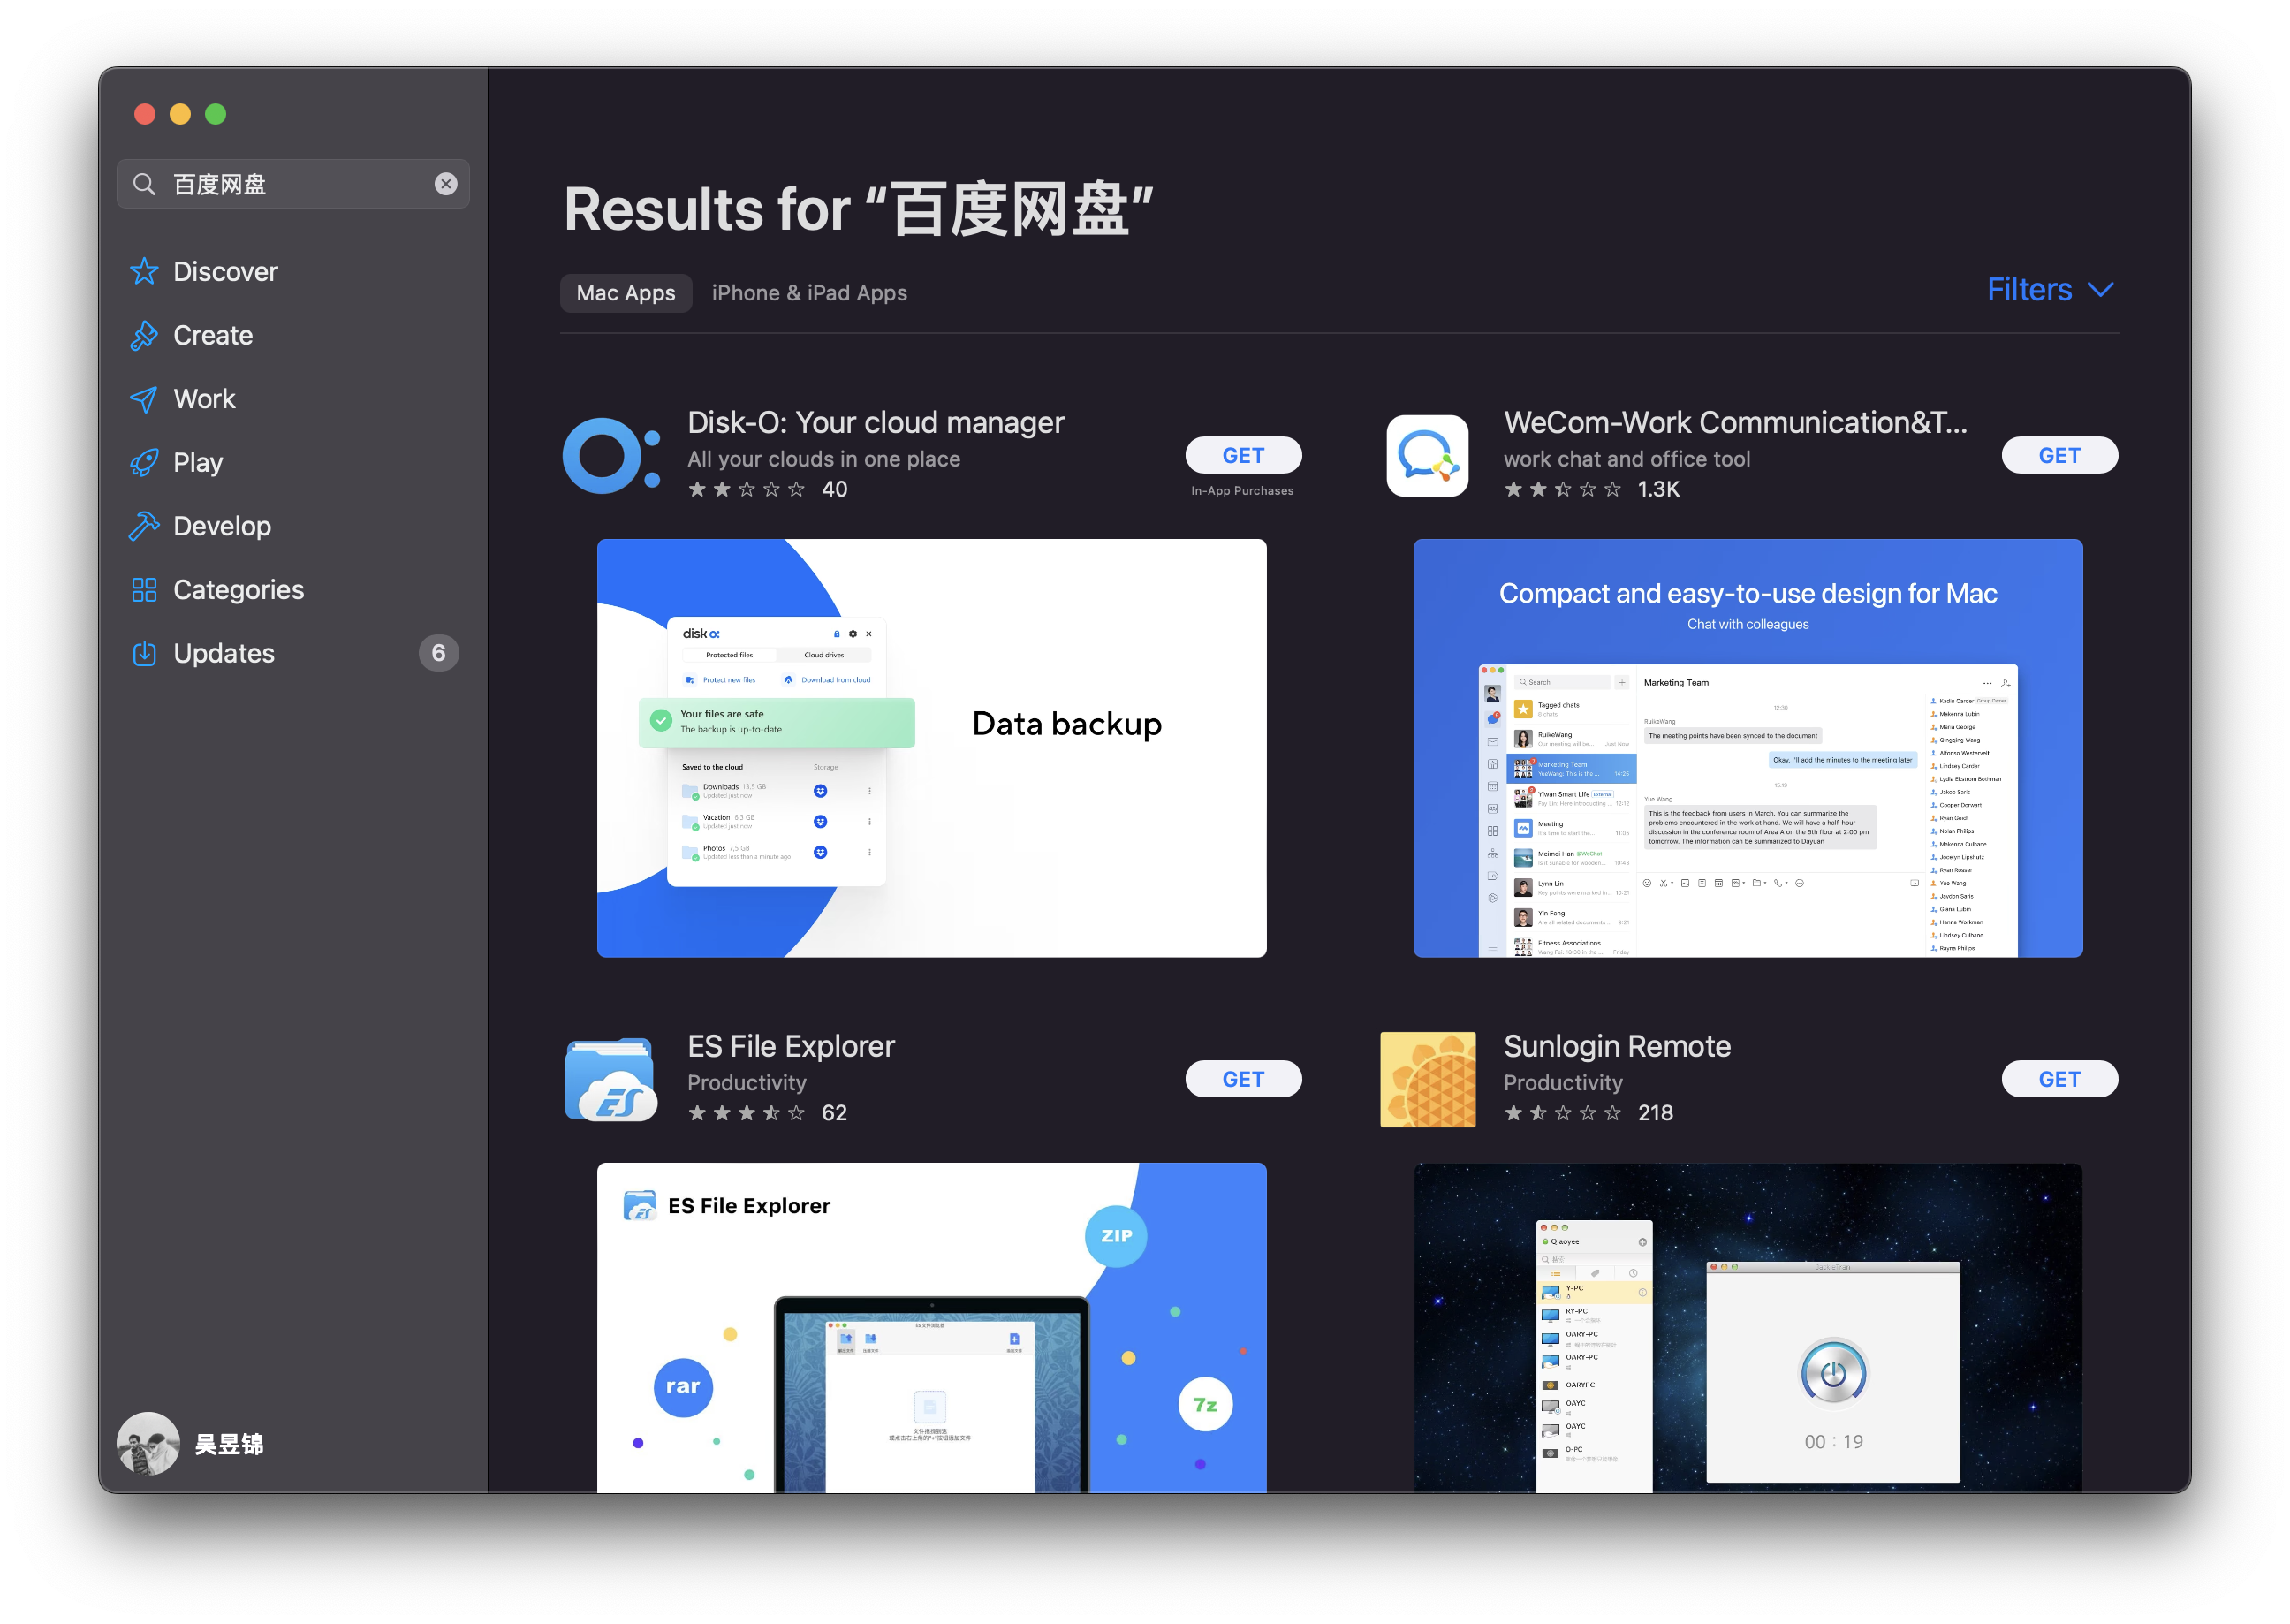Click the 'work chat and office tool' subtitle
The image size is (2290, 1624).
pyautogui.click(x=1626, y=459)
